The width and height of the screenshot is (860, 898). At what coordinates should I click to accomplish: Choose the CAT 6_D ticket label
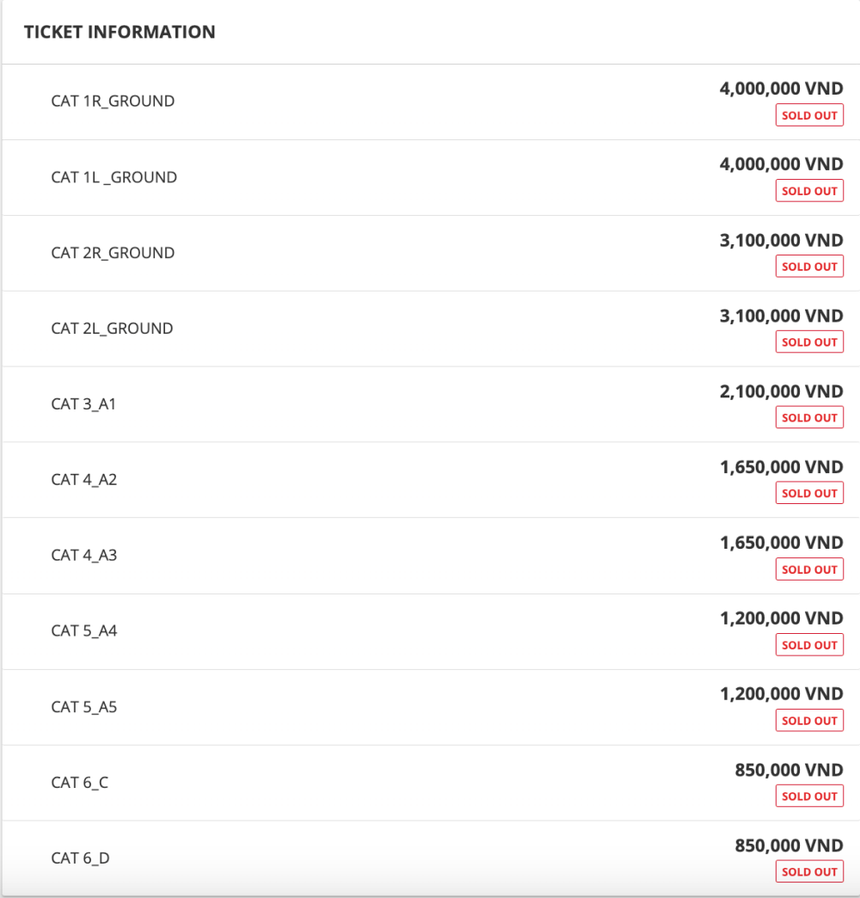click(x=80, y=858)
